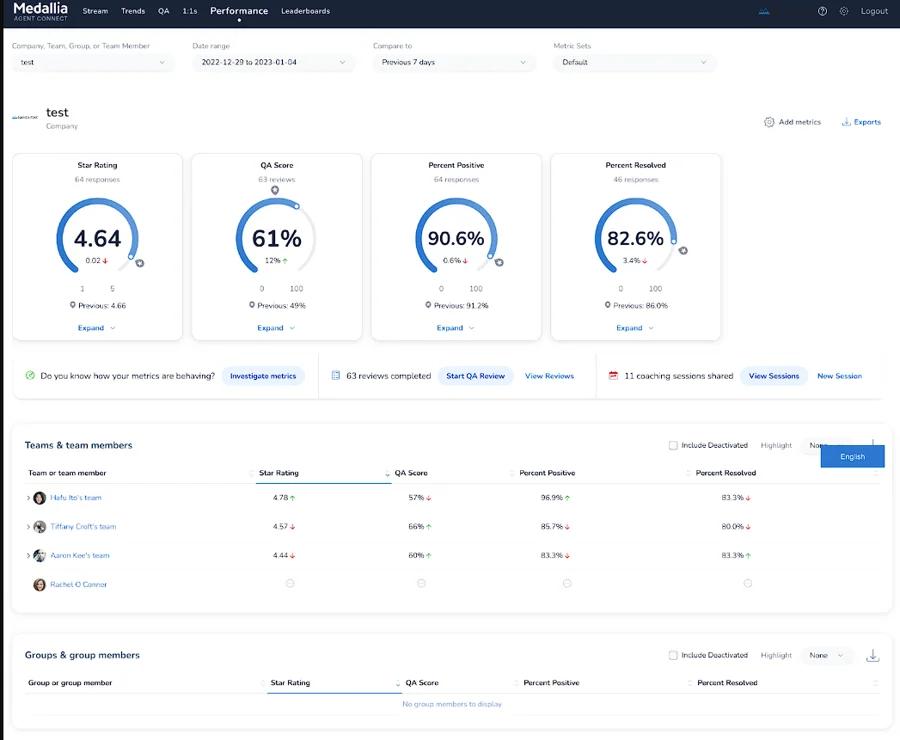Go to the Trends tab

click(x=132, y=11)
